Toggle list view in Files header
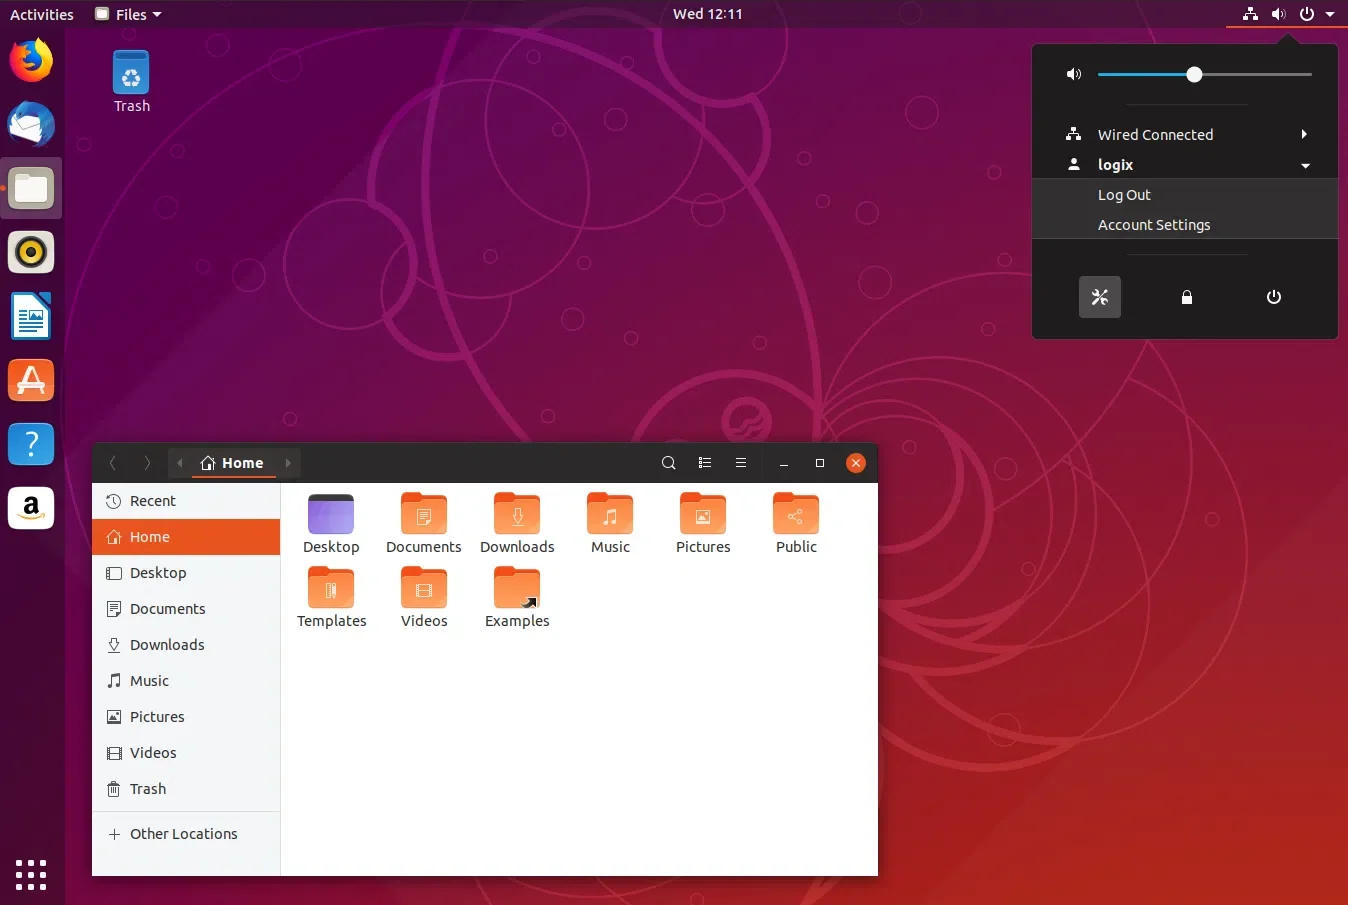 click(705, 463)
